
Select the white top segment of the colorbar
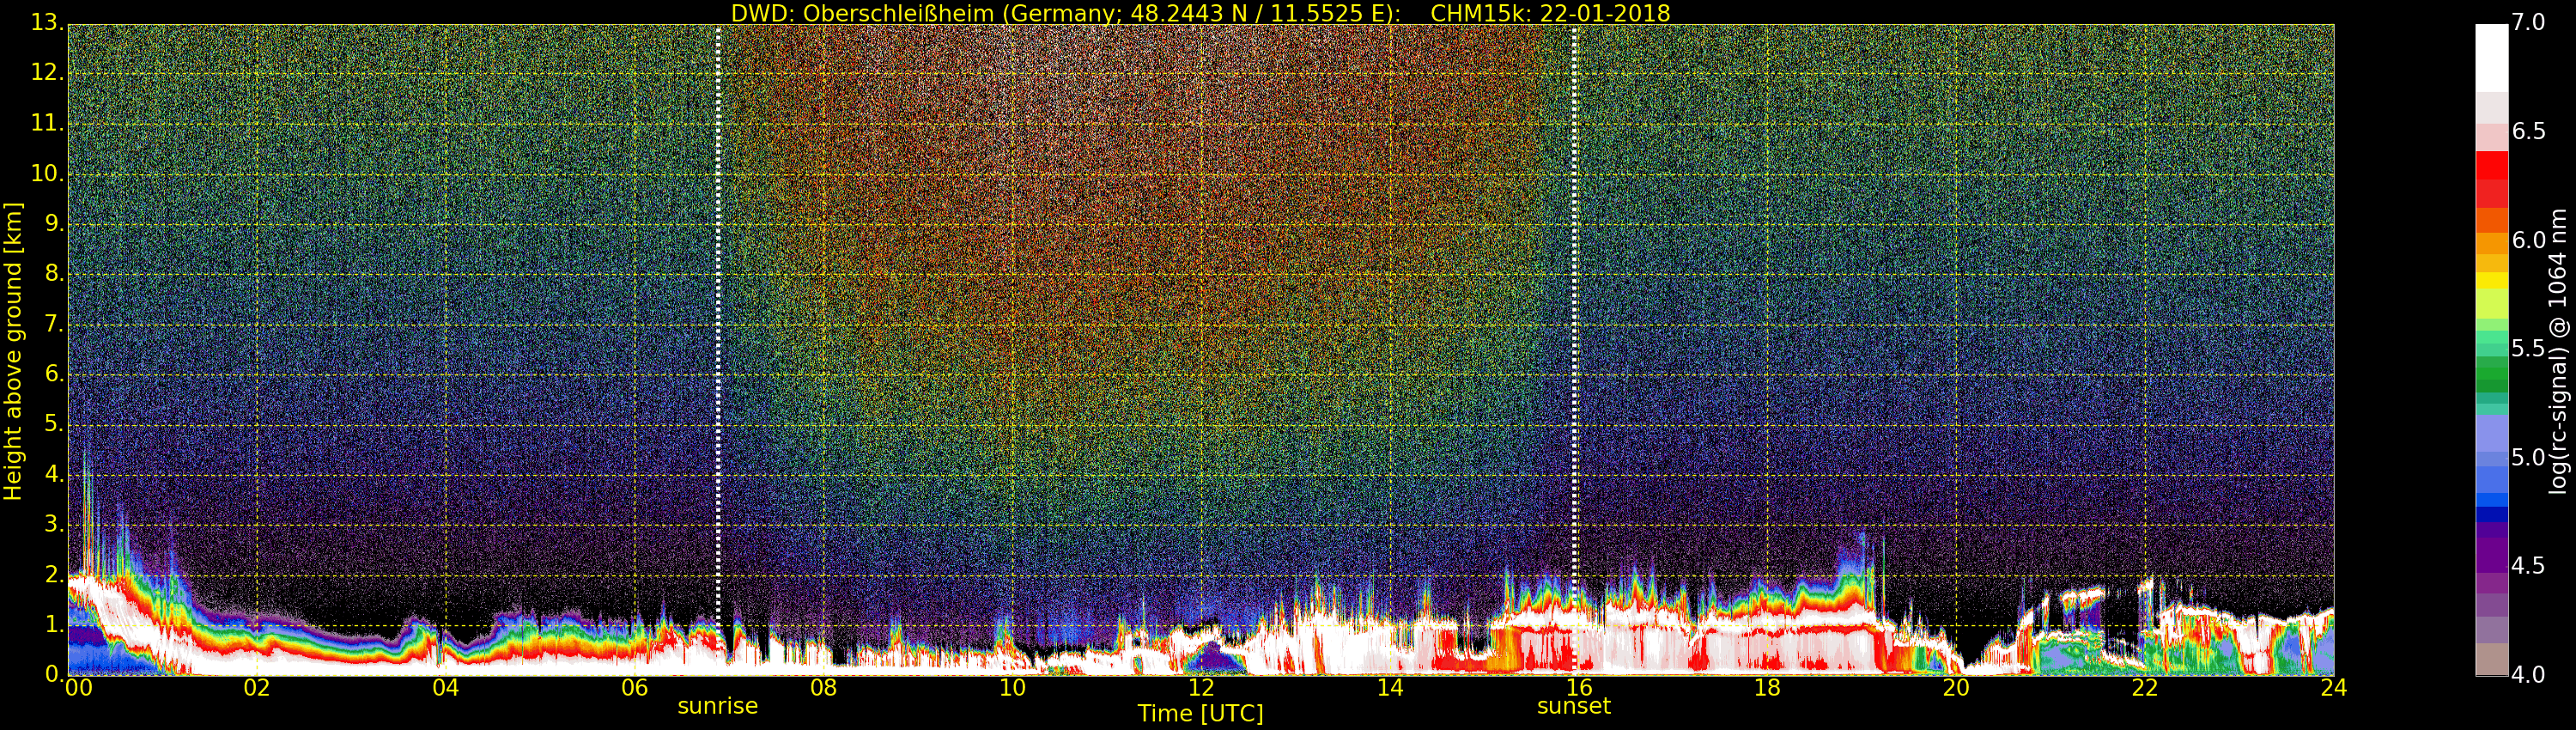[x=2491, y=57]
